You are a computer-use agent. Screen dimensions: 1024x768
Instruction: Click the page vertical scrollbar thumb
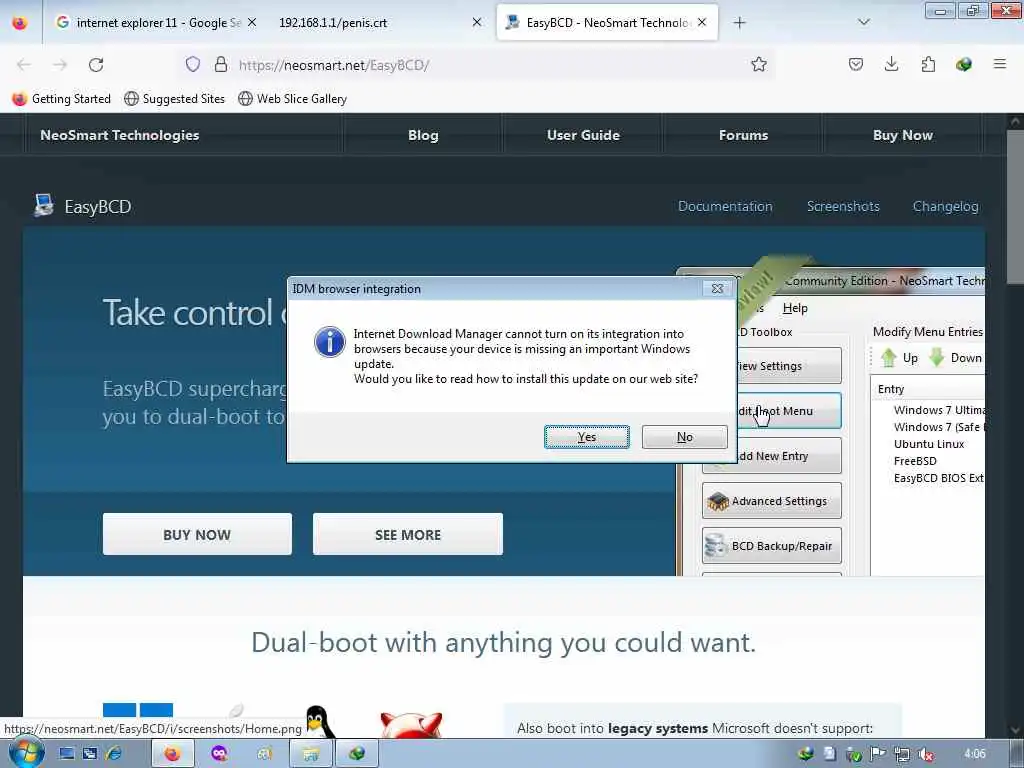tap(1016, 206)
